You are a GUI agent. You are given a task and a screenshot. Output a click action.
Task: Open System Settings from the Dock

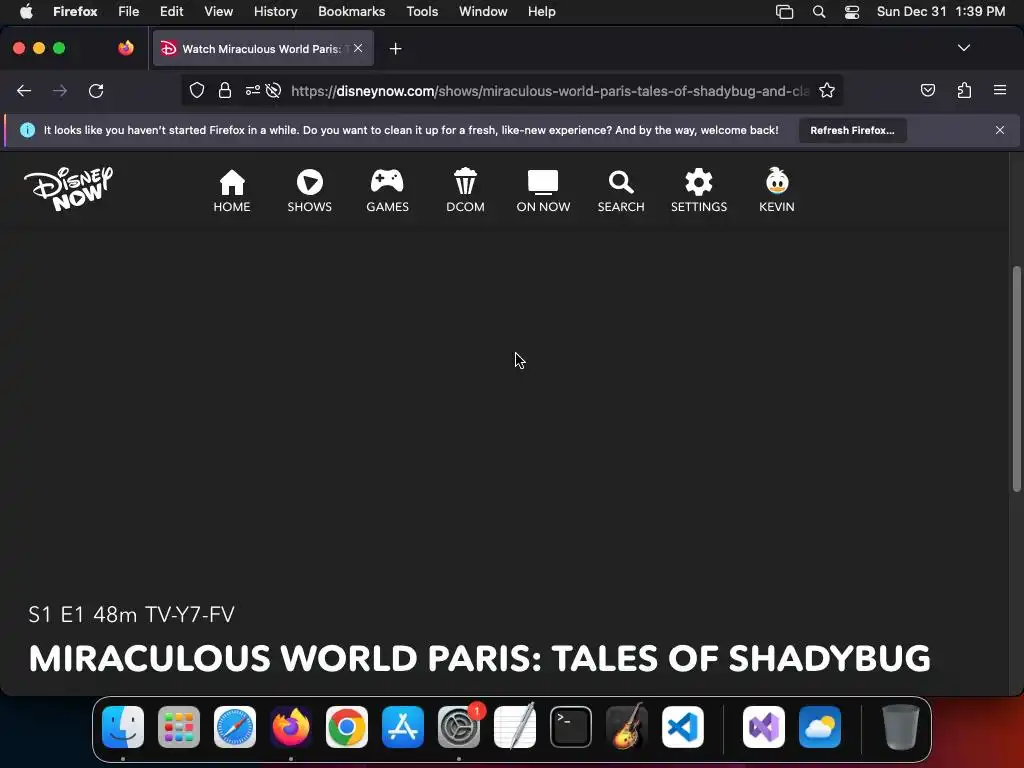[458, 727]
